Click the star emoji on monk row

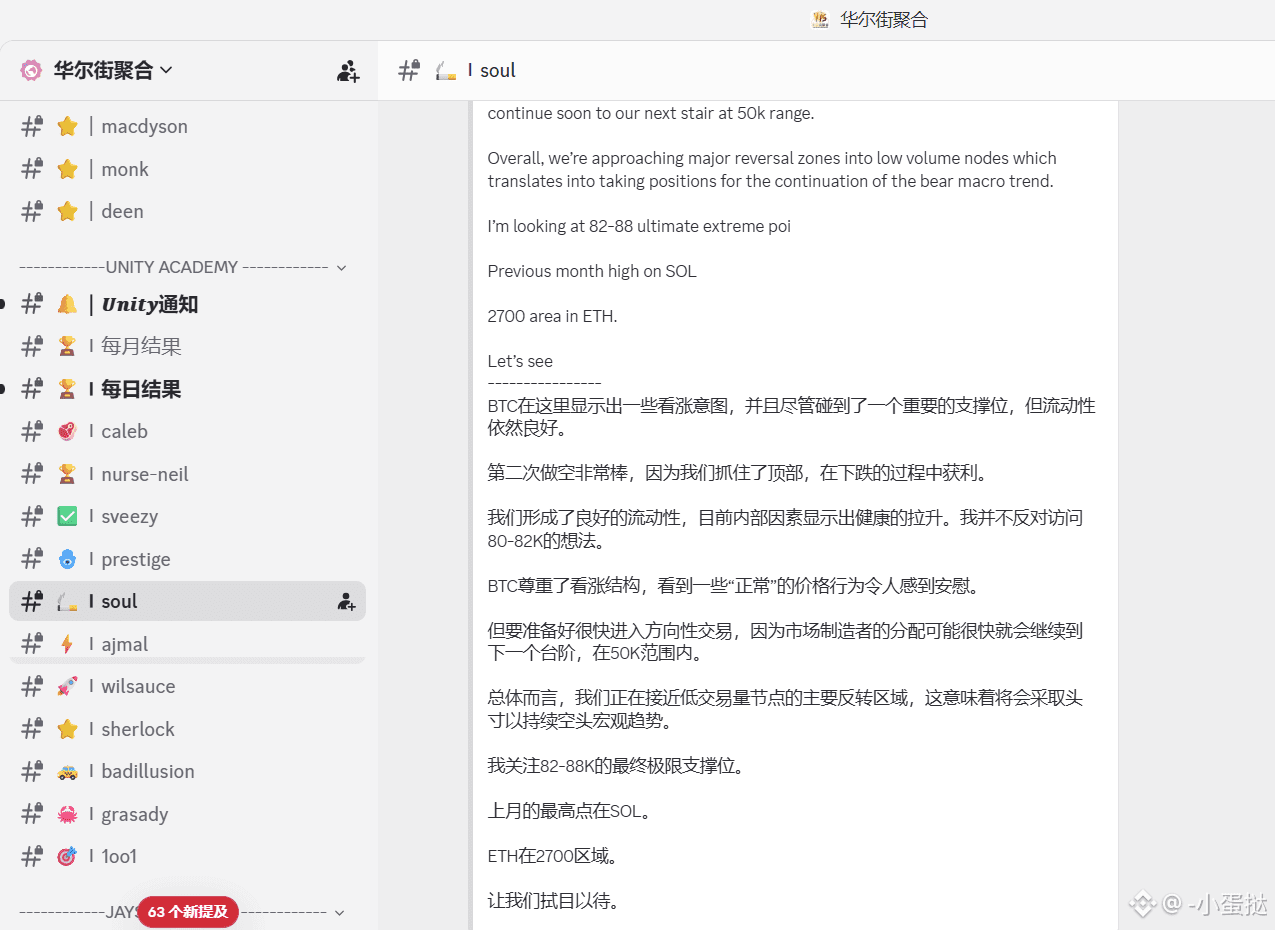click(67, 169)
